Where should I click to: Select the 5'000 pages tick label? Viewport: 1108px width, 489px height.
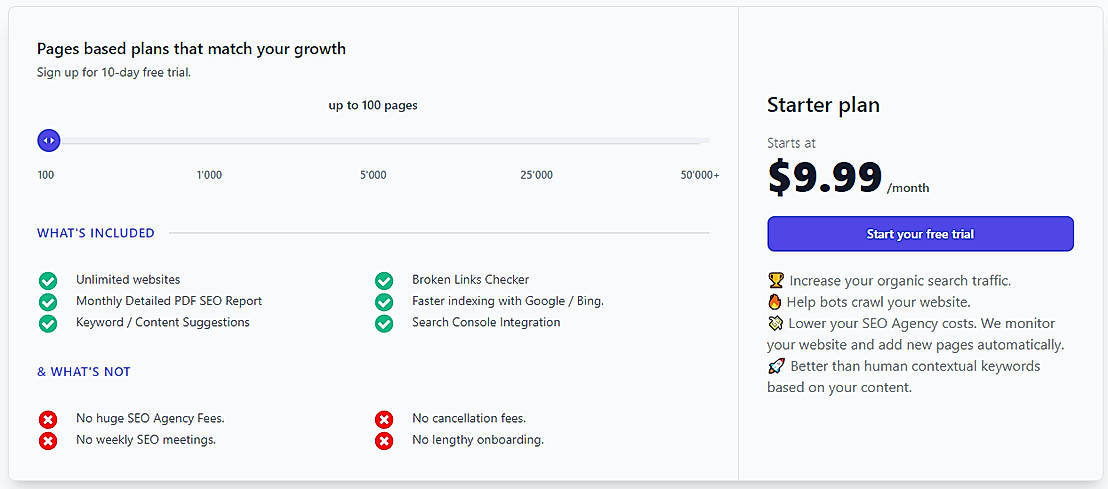point(373,175)
